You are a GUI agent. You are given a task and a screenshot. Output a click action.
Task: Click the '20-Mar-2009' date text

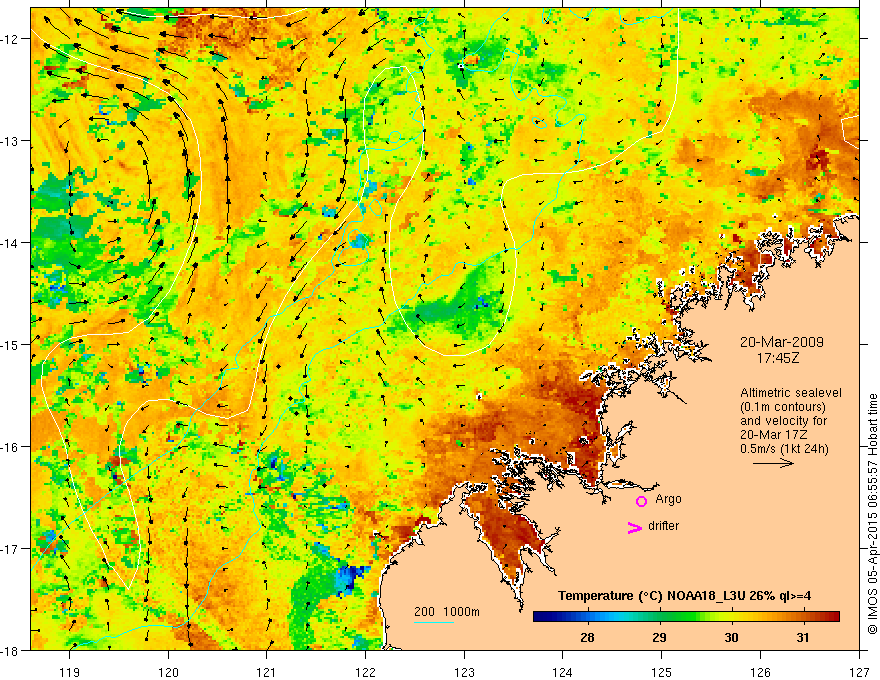(781, 342)
